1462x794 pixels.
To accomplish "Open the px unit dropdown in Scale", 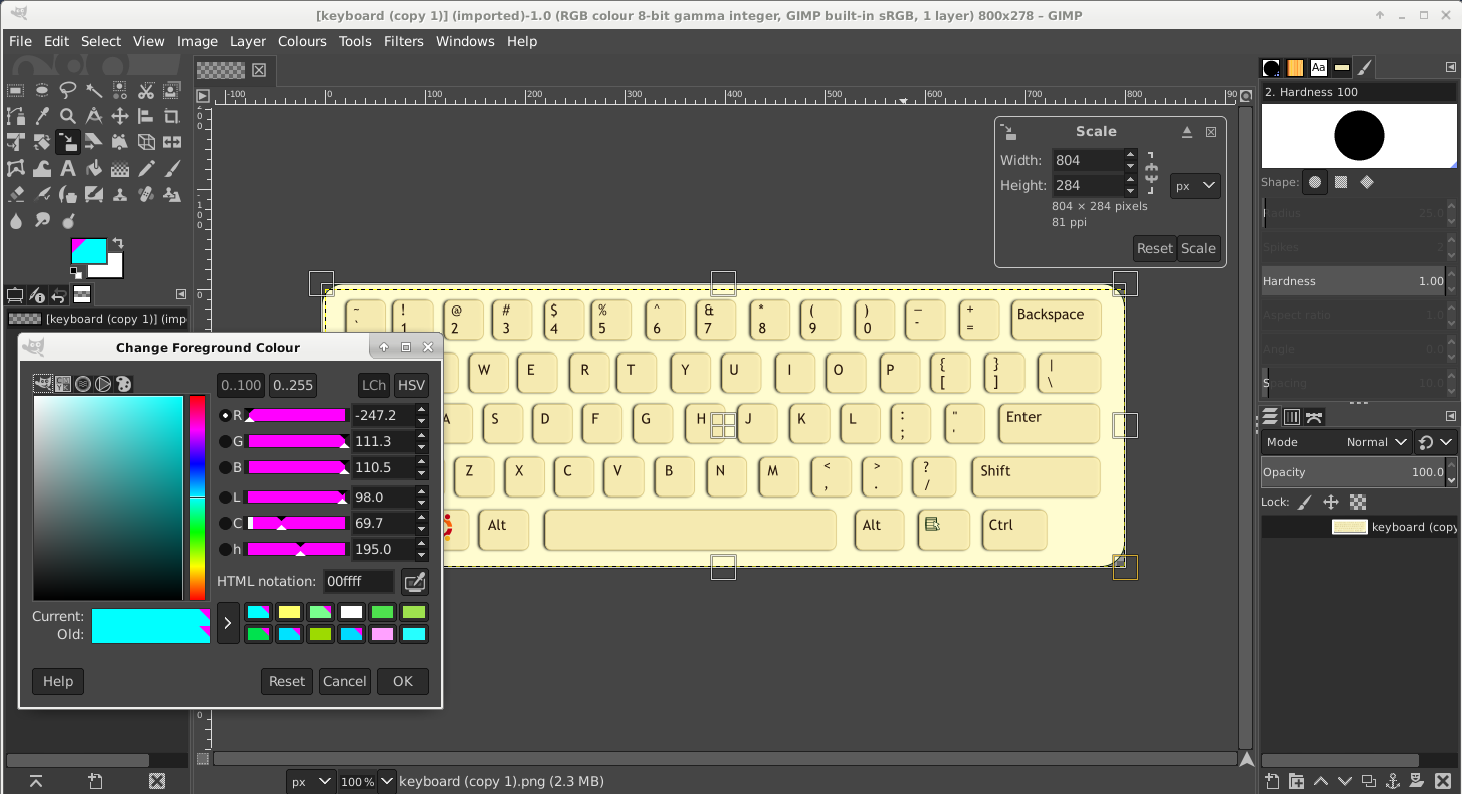I will 1195,186.
